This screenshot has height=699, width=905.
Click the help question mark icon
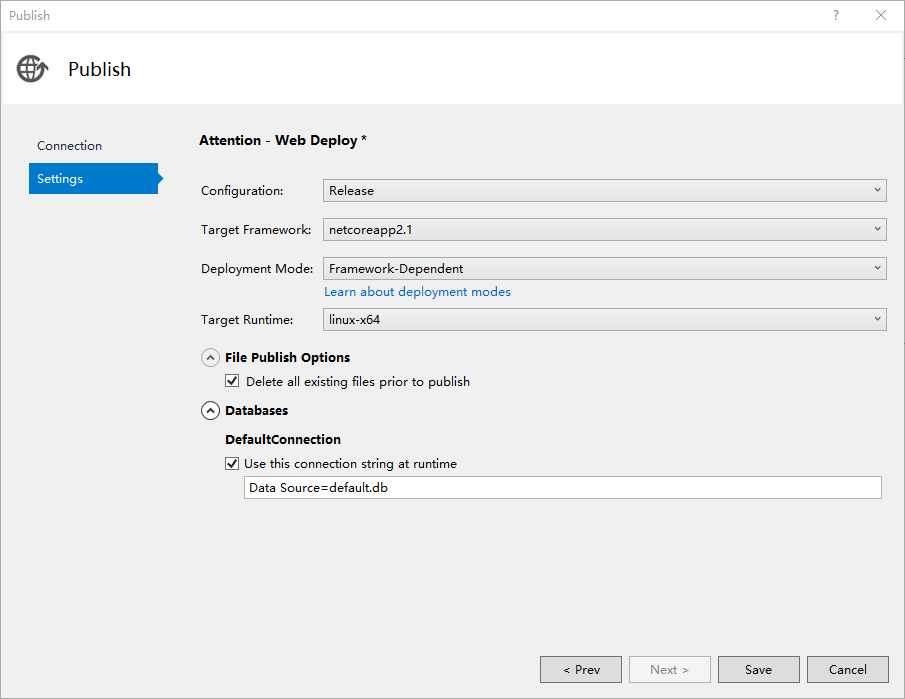point(836,15)
